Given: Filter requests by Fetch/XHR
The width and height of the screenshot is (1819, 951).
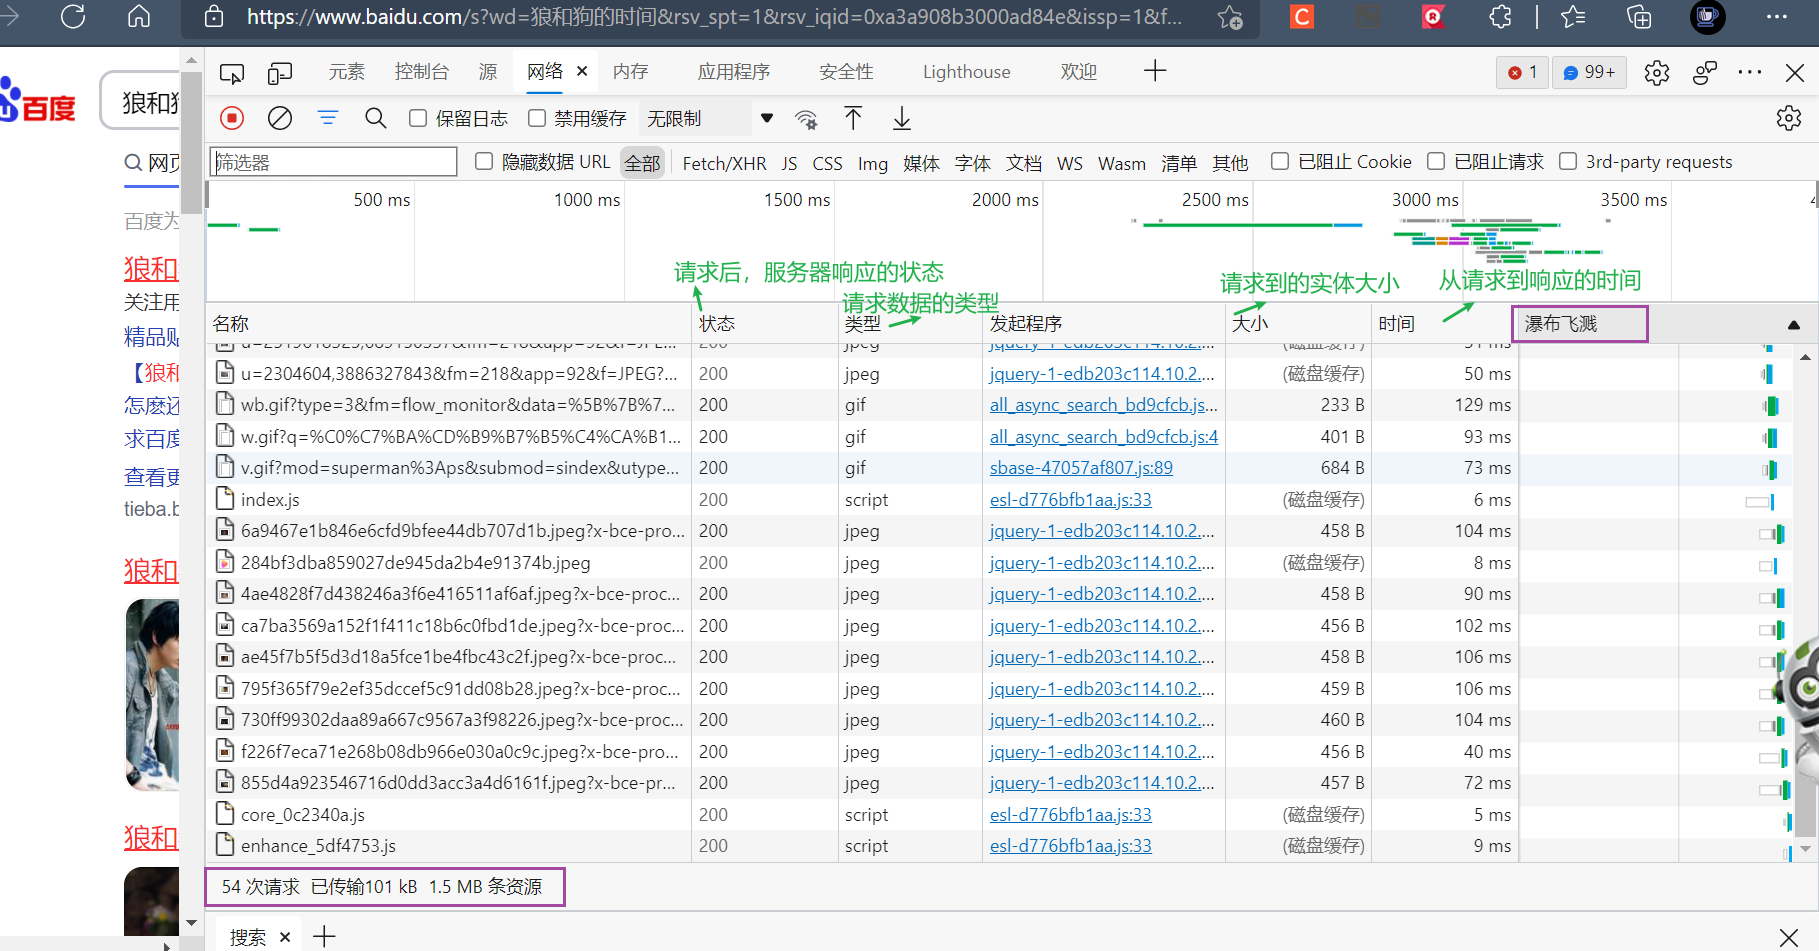Looking at the screenshot, I should [x=724, y=163].
